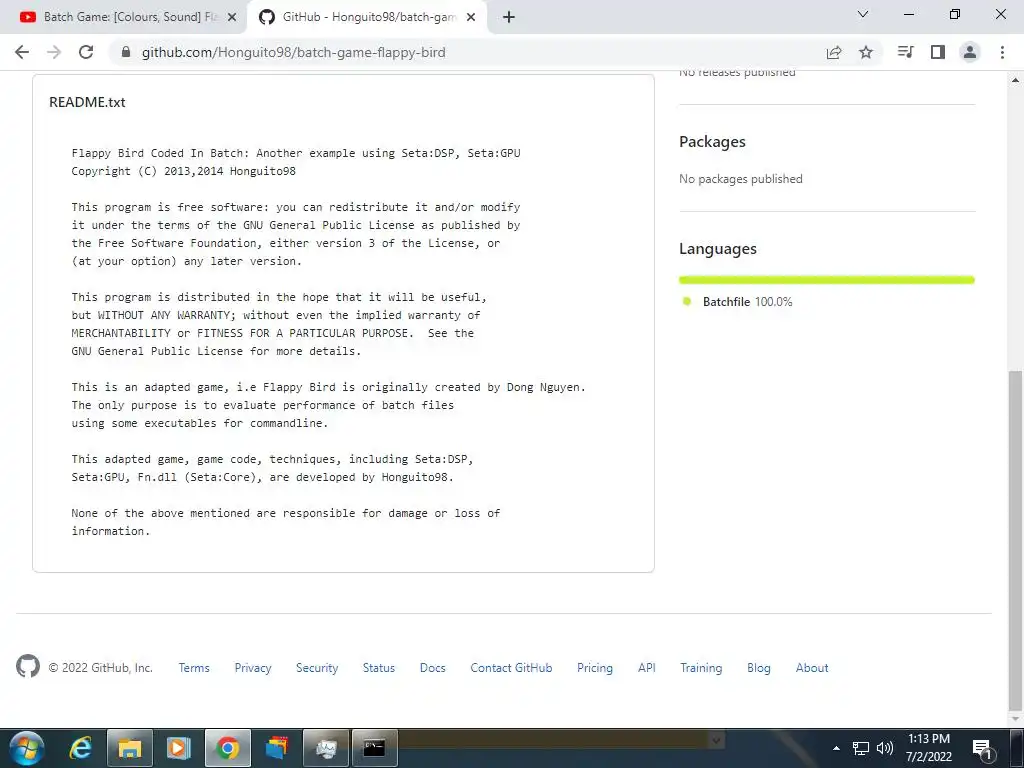Click the Packages heading

[712, 142]
